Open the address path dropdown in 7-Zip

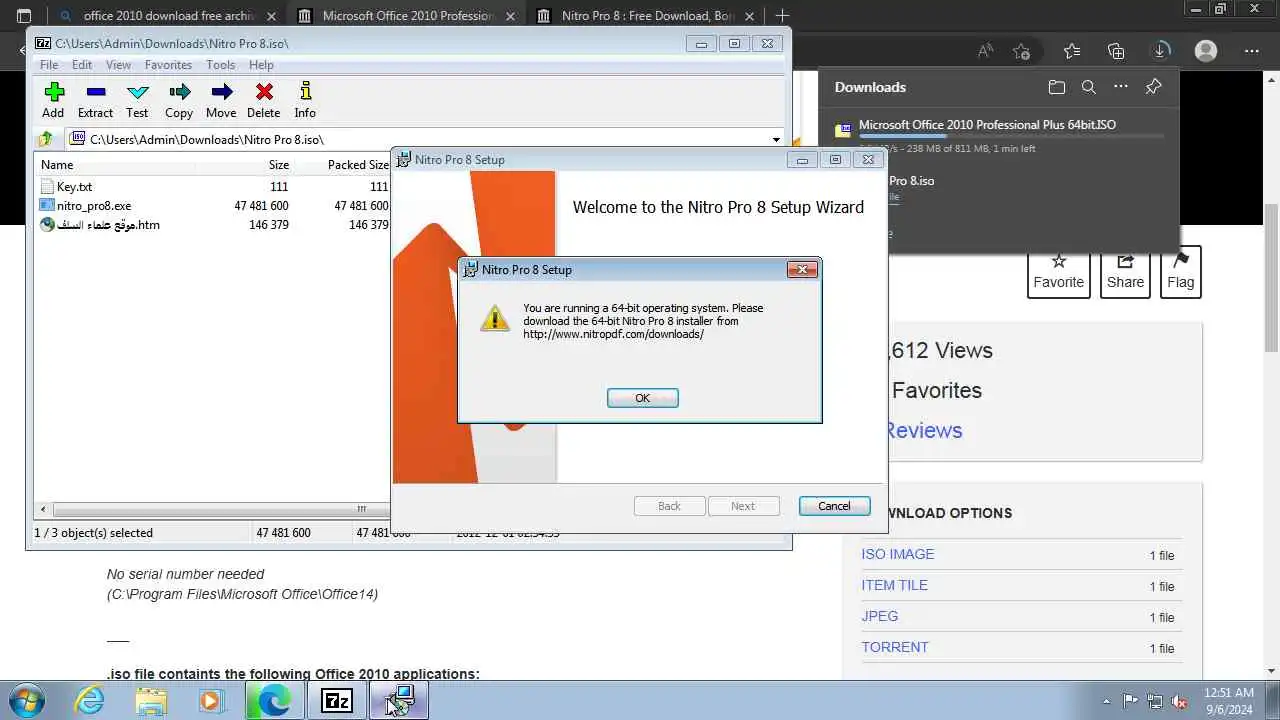pyautogui.click(x=776, y=140)
